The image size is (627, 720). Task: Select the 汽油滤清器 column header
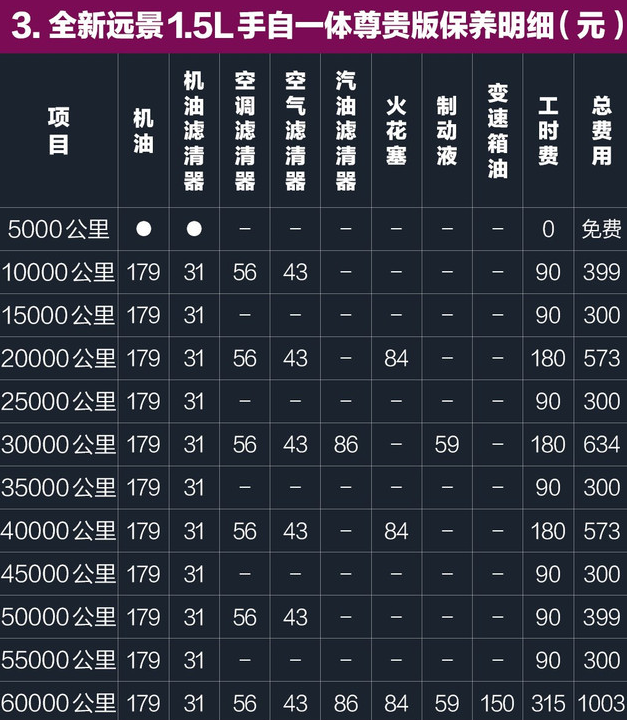point(345,131)
